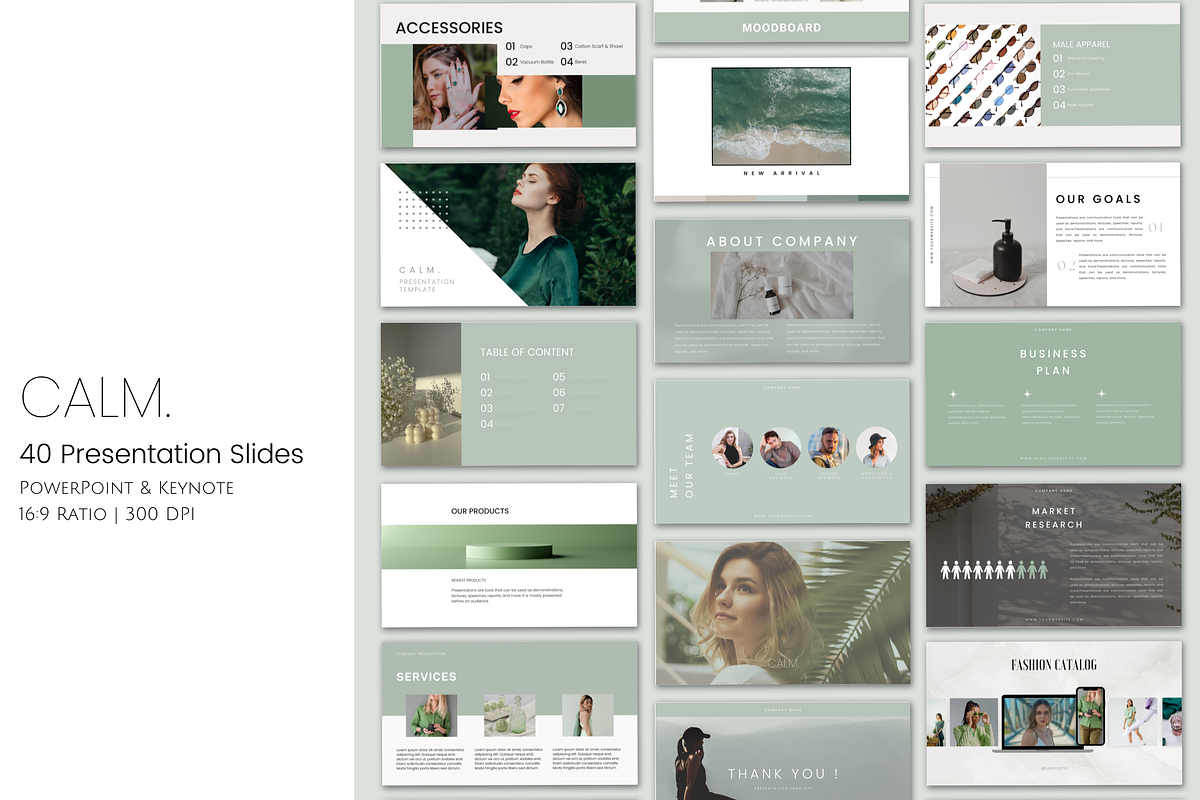Click the 'PowerPoint & Keynote' text

[x=126, y=488]
